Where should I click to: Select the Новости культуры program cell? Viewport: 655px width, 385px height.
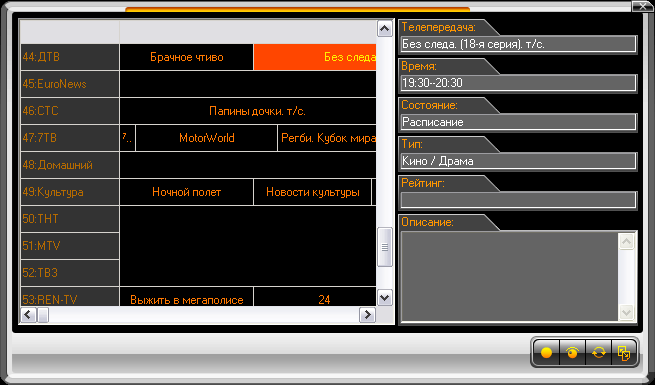click(x=312, y=192)
